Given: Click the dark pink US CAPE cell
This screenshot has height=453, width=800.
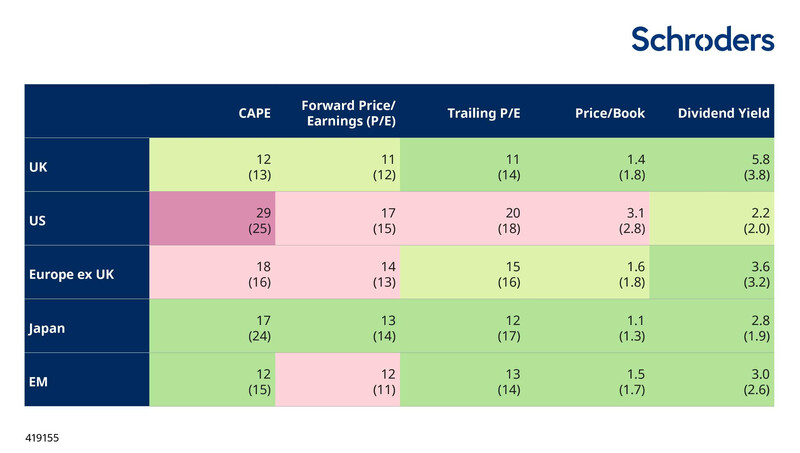Looking at the screenshot, I should pyautogui.click(x=212, y=218).
